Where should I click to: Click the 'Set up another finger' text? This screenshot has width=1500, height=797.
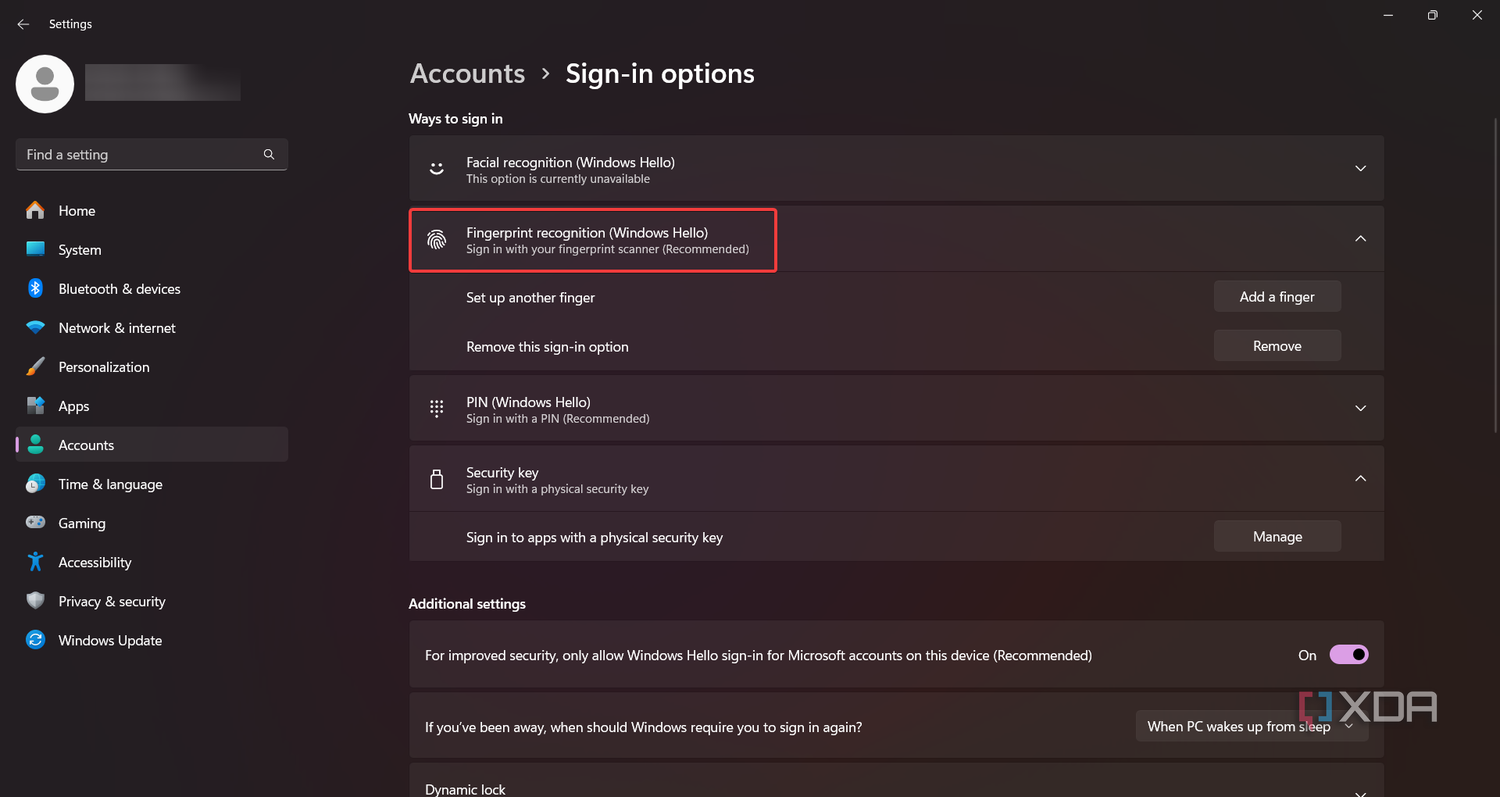[530, 297]
